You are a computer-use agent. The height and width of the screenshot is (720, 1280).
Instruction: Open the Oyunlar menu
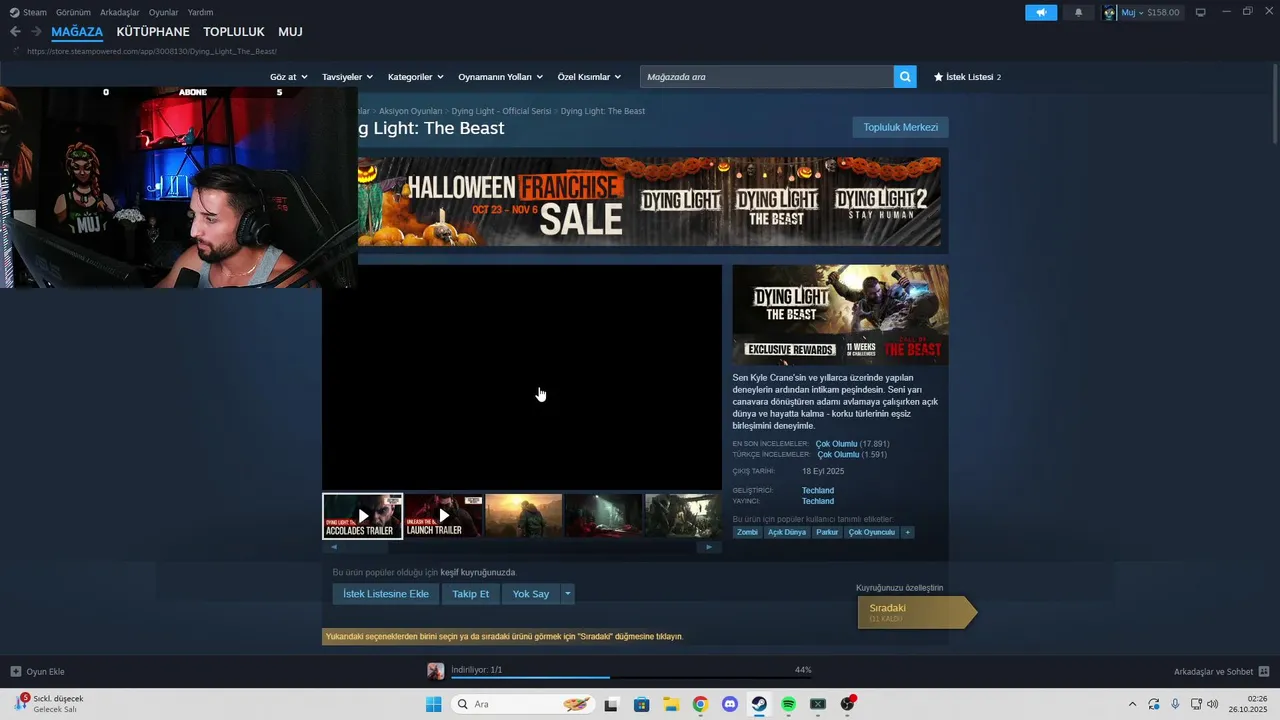click(x=163, y=12)
